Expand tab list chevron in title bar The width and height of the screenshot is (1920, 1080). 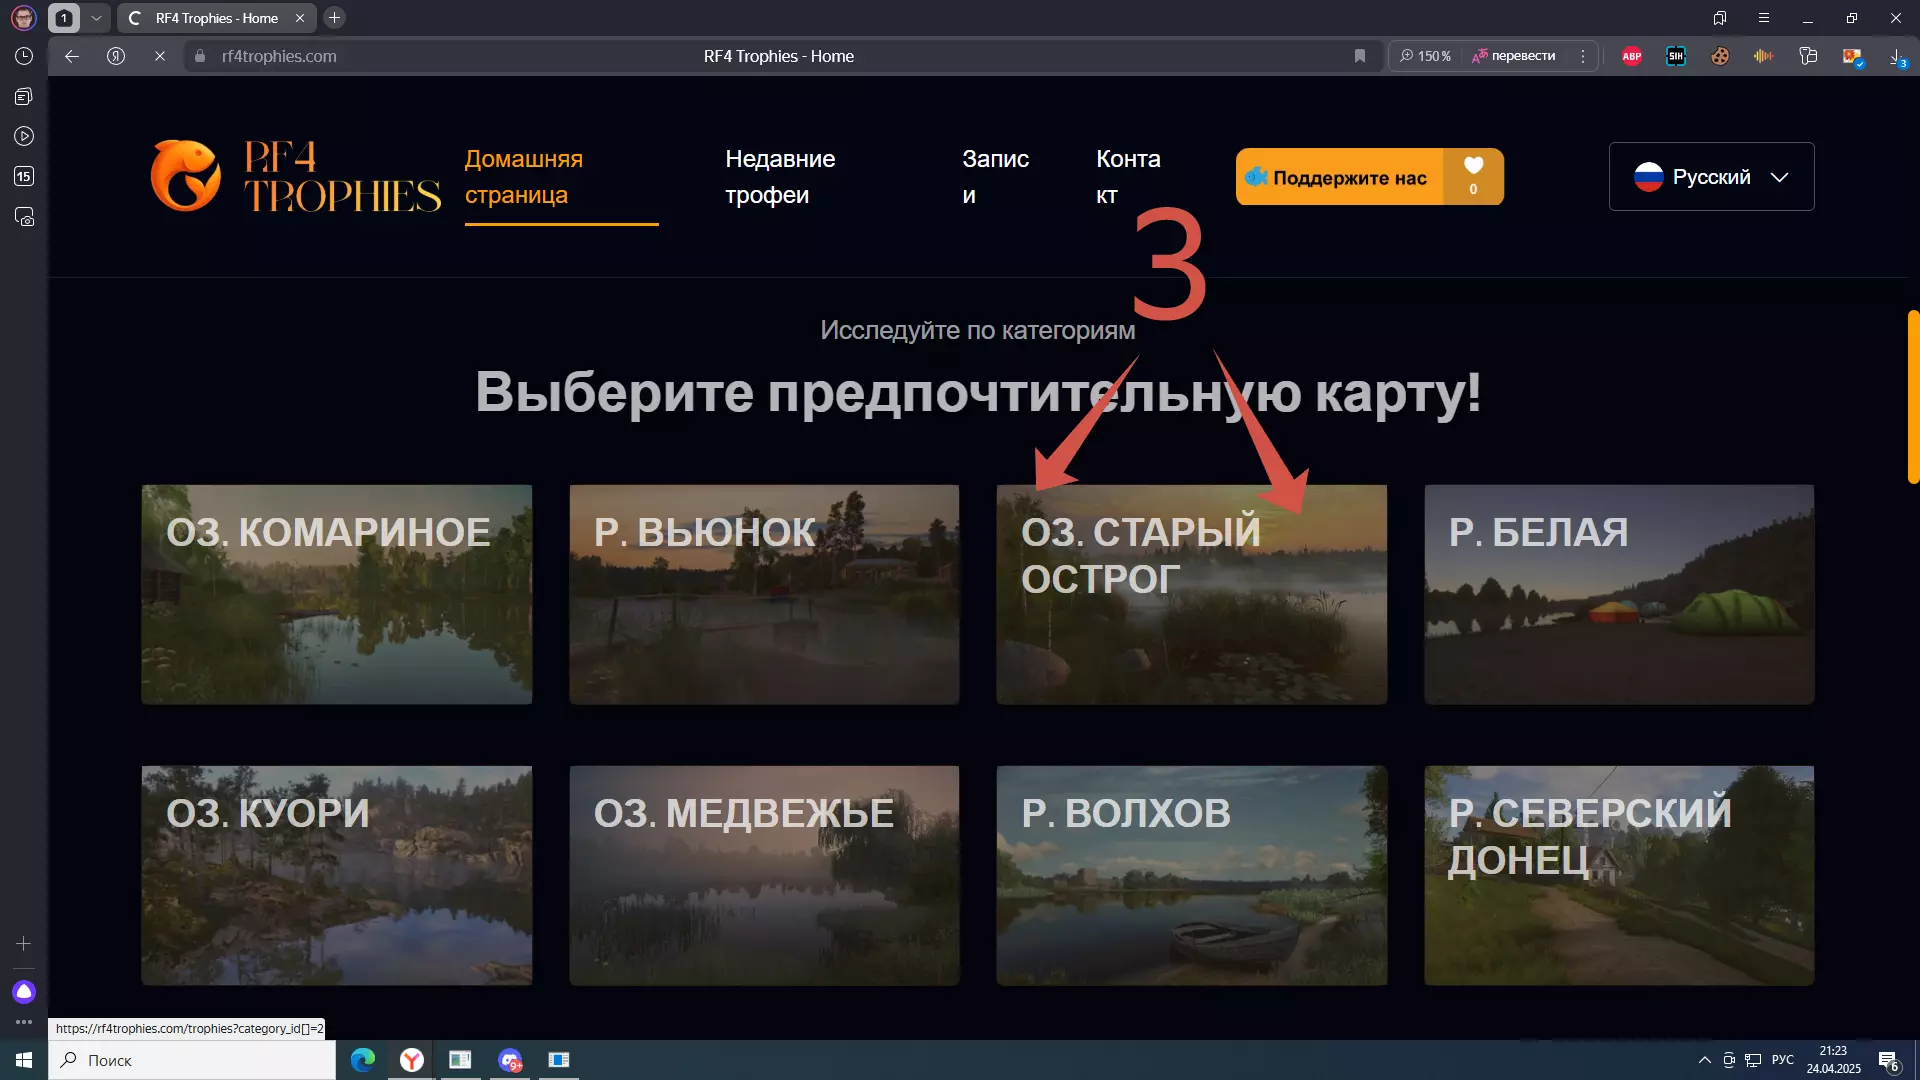click(x=96, y=18)
